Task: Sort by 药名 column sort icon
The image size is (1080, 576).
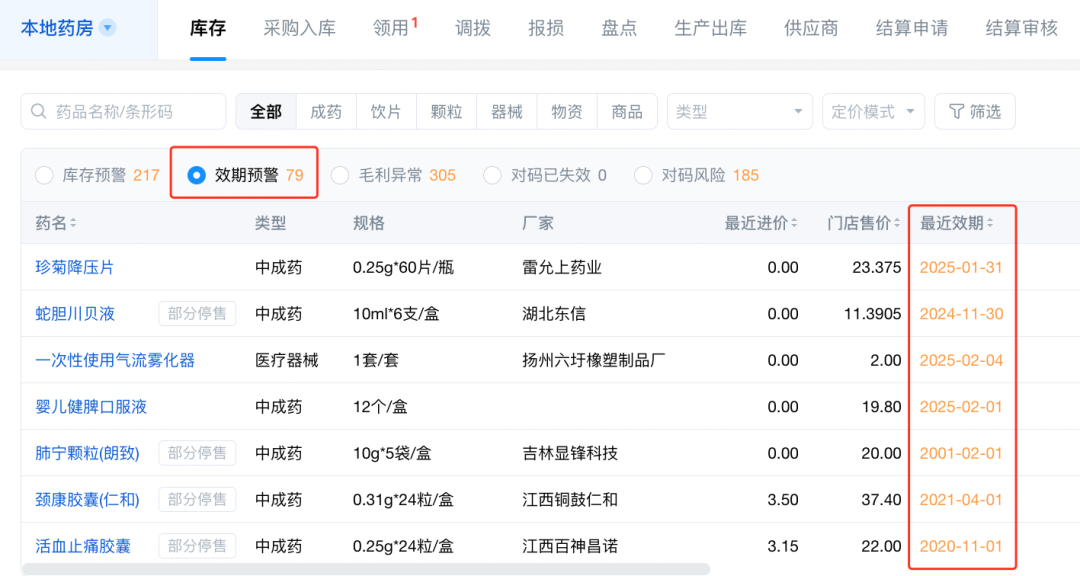Action: [73, 223]
